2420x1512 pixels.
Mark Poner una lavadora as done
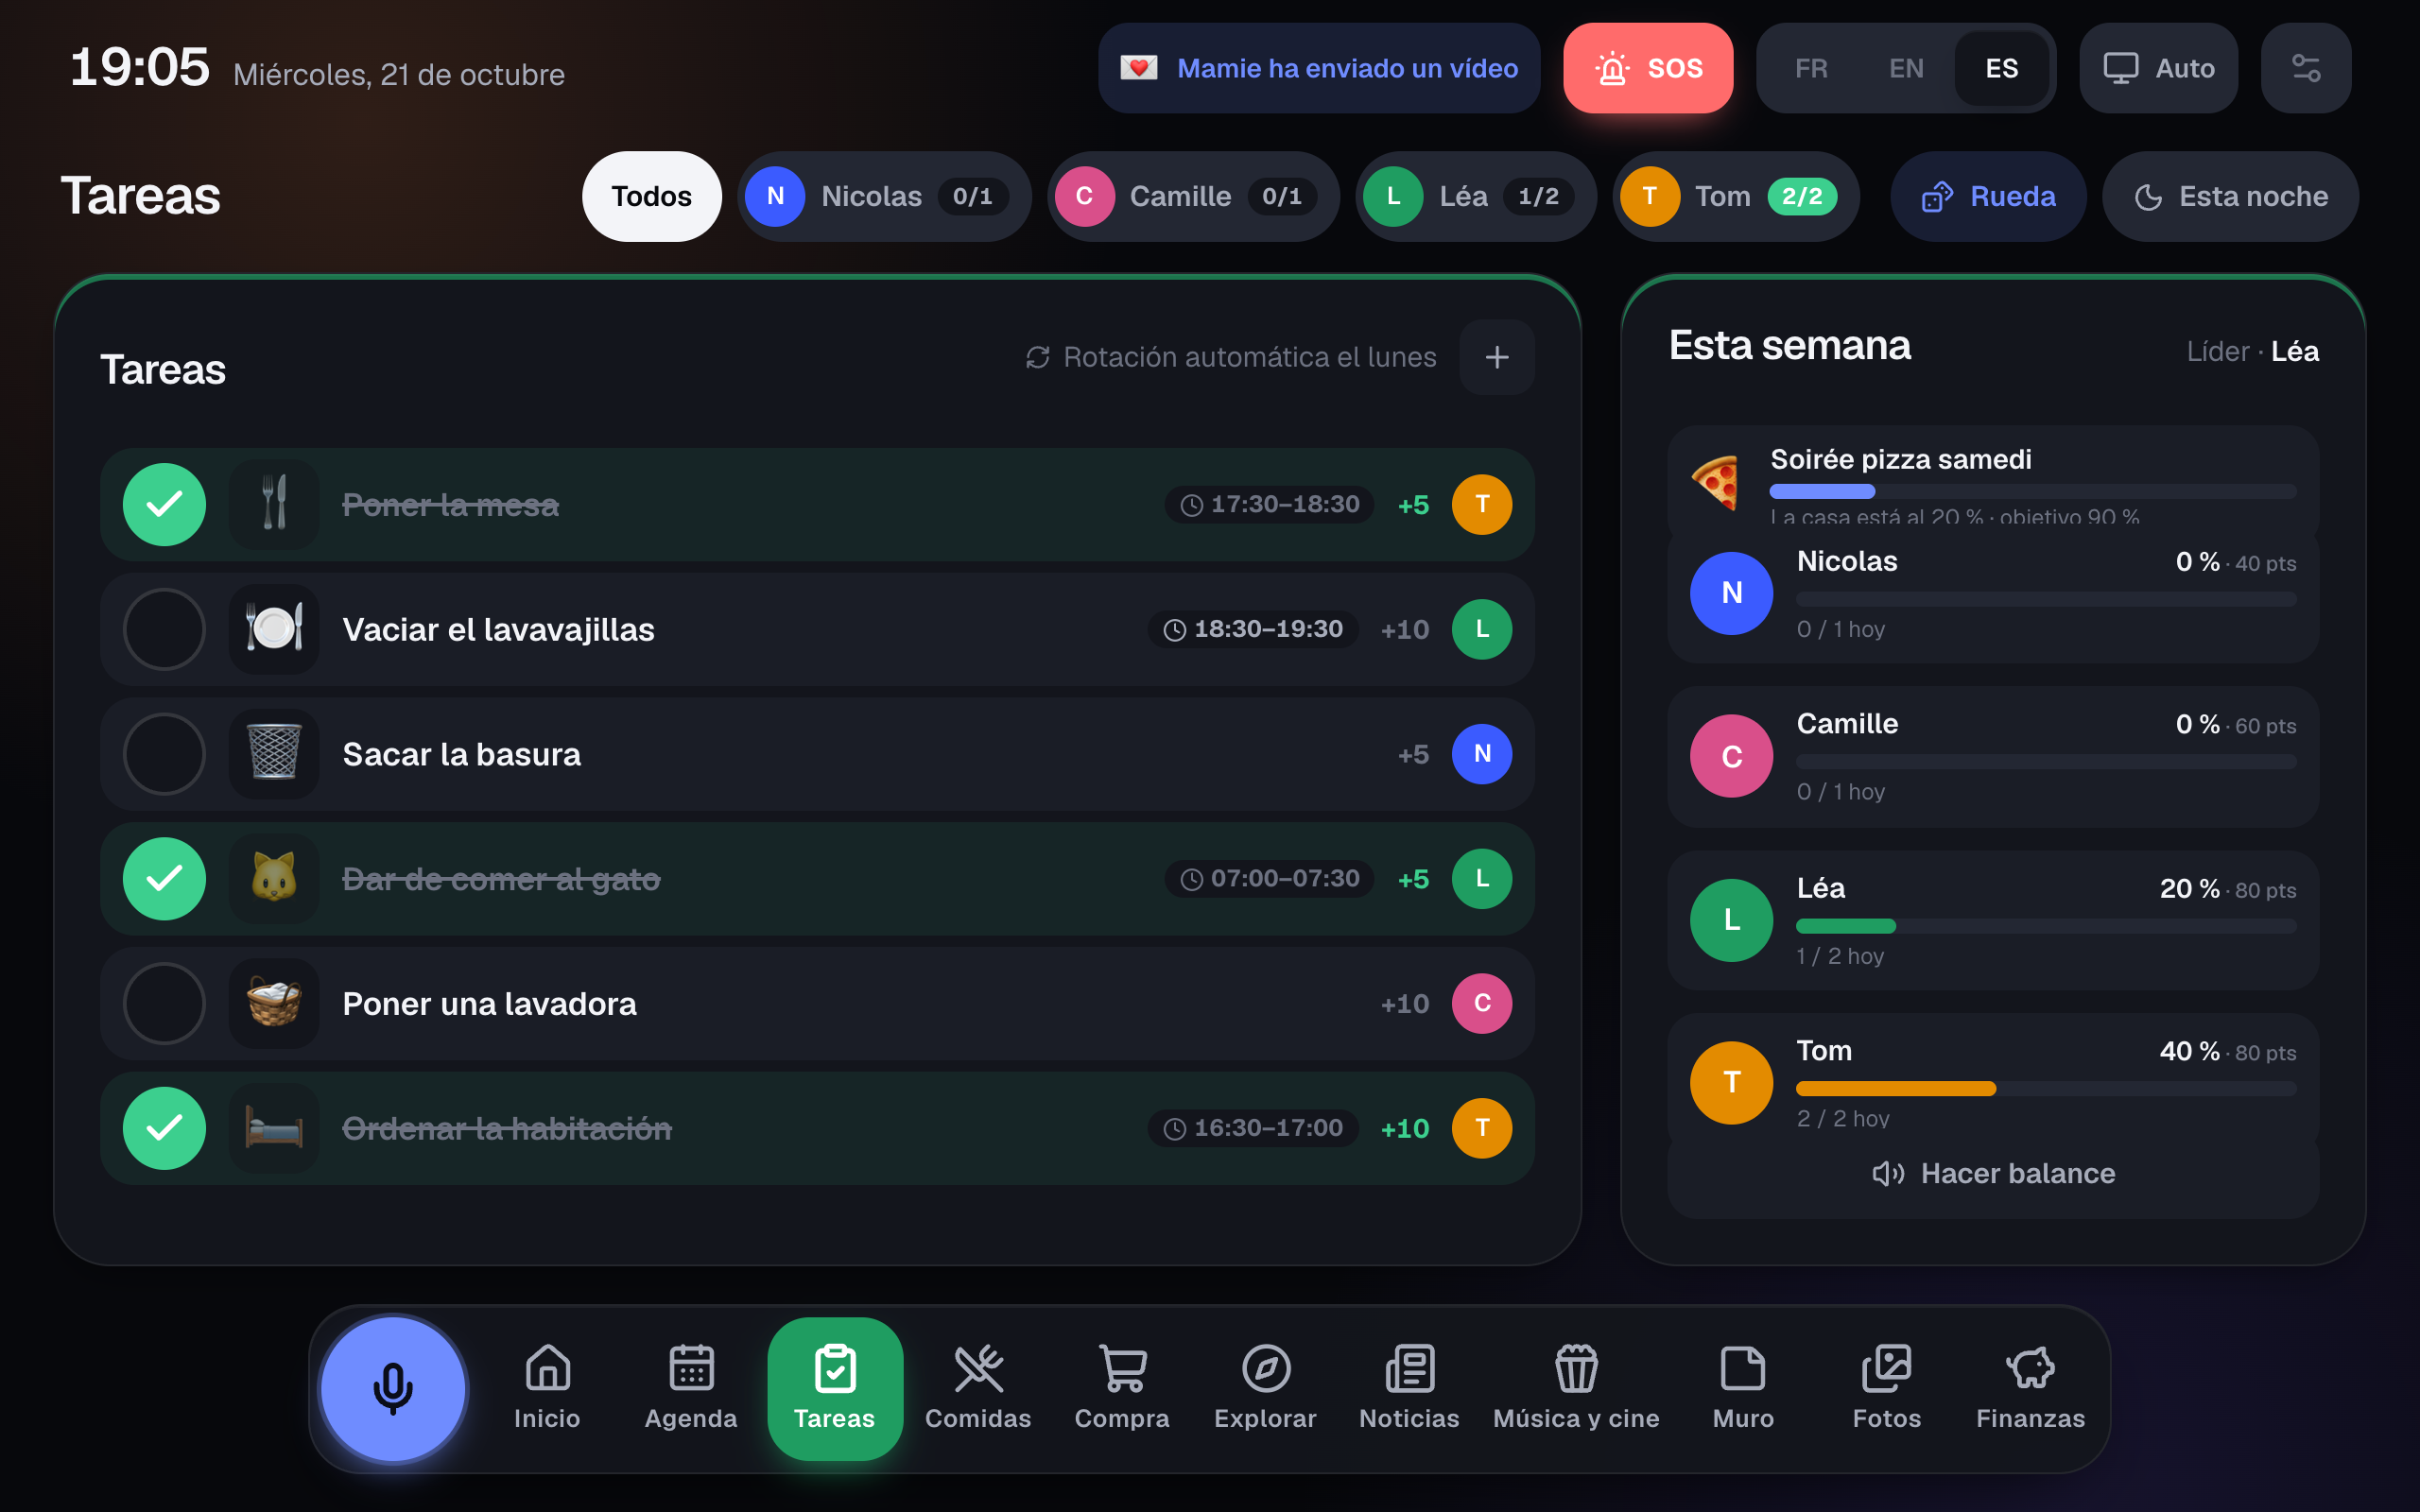[x=164, y=1003]
